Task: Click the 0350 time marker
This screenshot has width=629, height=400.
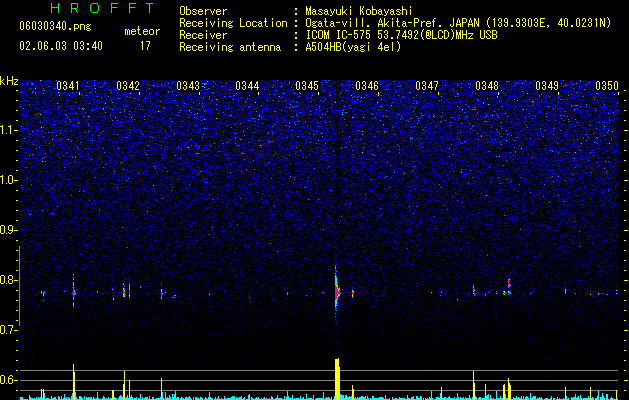Action: [x=607, y=85]
